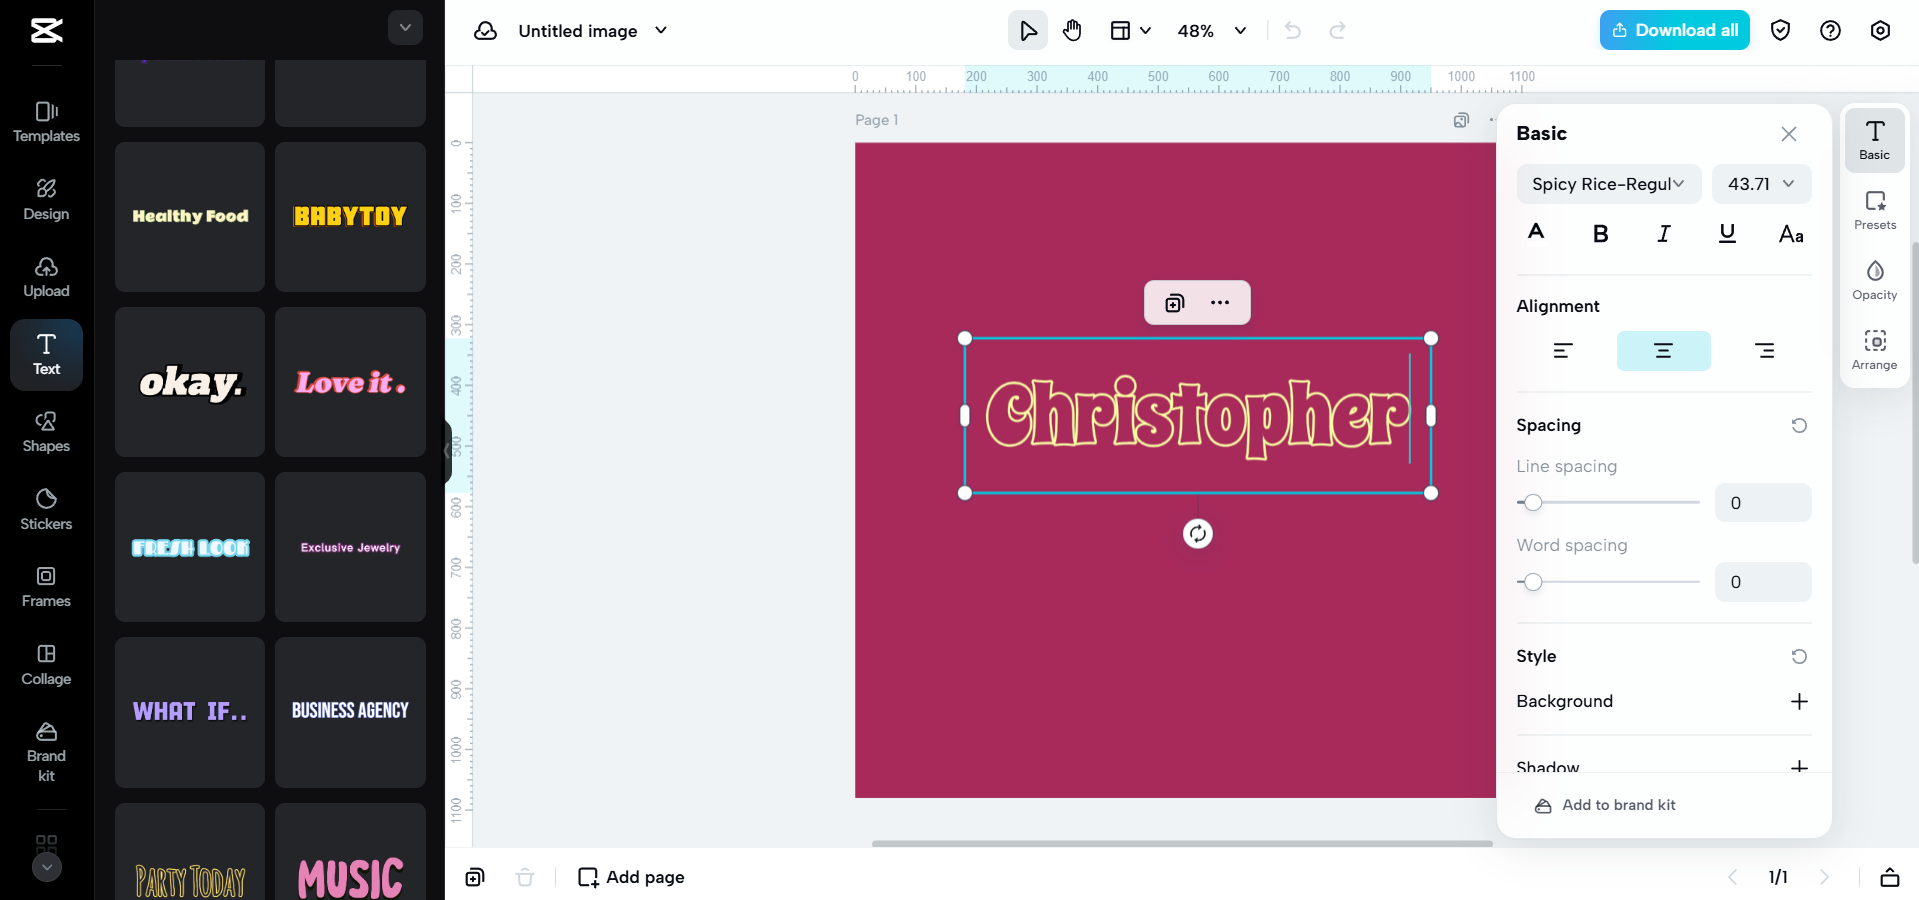This screenshot has height=900, width=1919.
Task: Reset the Style settings
Action: pos(1799,657)
